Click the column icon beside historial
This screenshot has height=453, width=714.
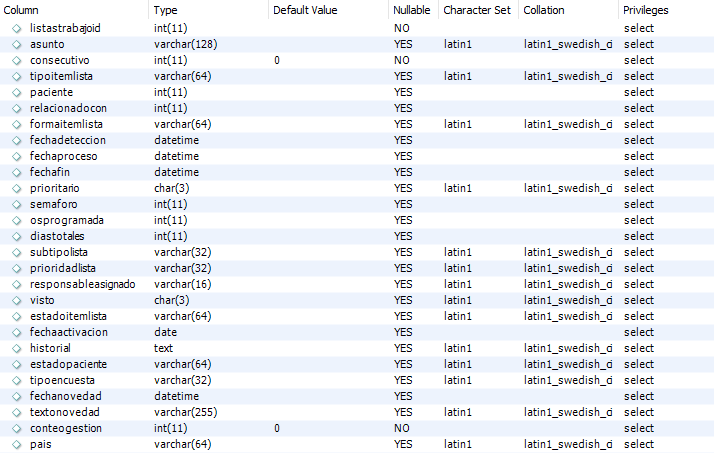pyautogui.click(x=17, y=349)
